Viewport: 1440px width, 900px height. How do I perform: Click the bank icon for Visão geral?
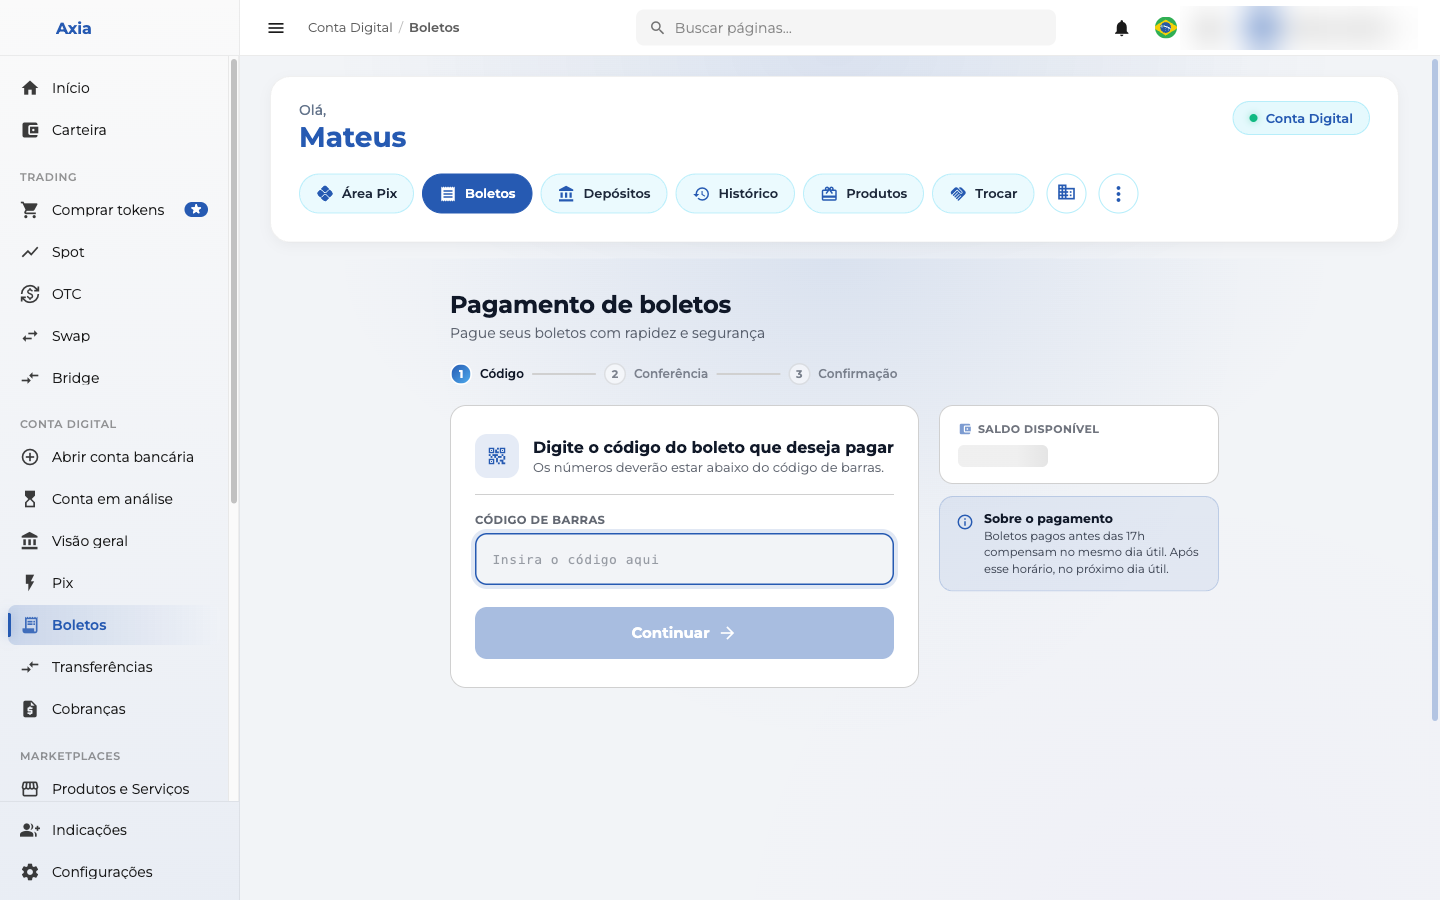pyautogui.click(x=30, y=541)
